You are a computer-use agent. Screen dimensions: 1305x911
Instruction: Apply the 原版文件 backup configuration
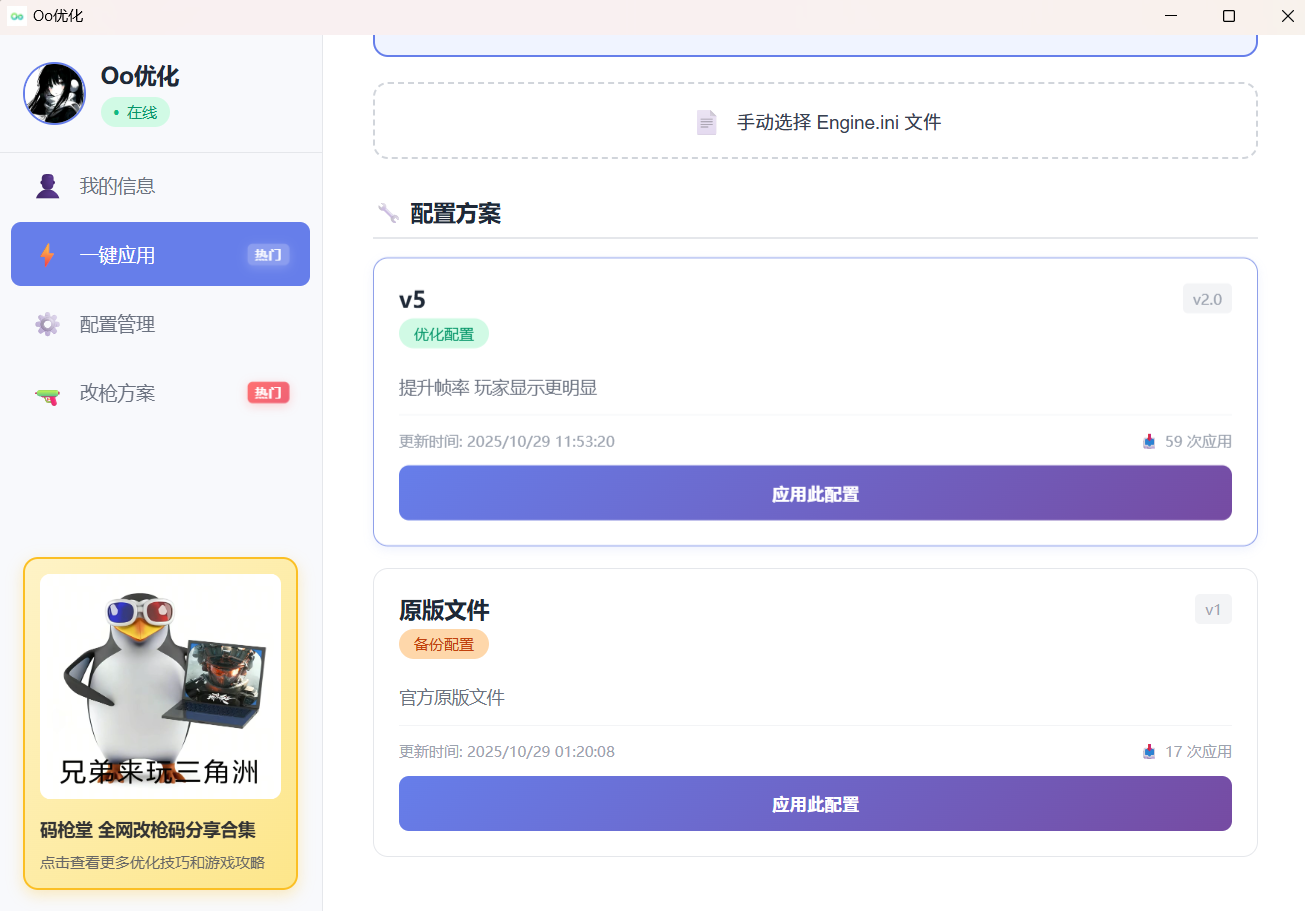point(814,803)
